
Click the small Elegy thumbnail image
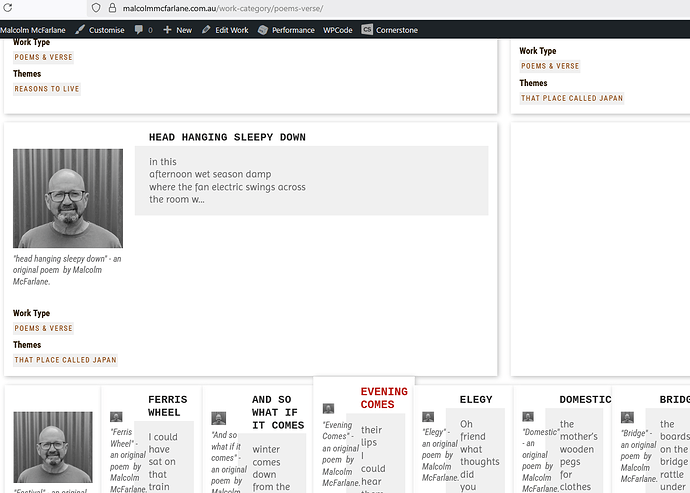(x=428, y=417)
